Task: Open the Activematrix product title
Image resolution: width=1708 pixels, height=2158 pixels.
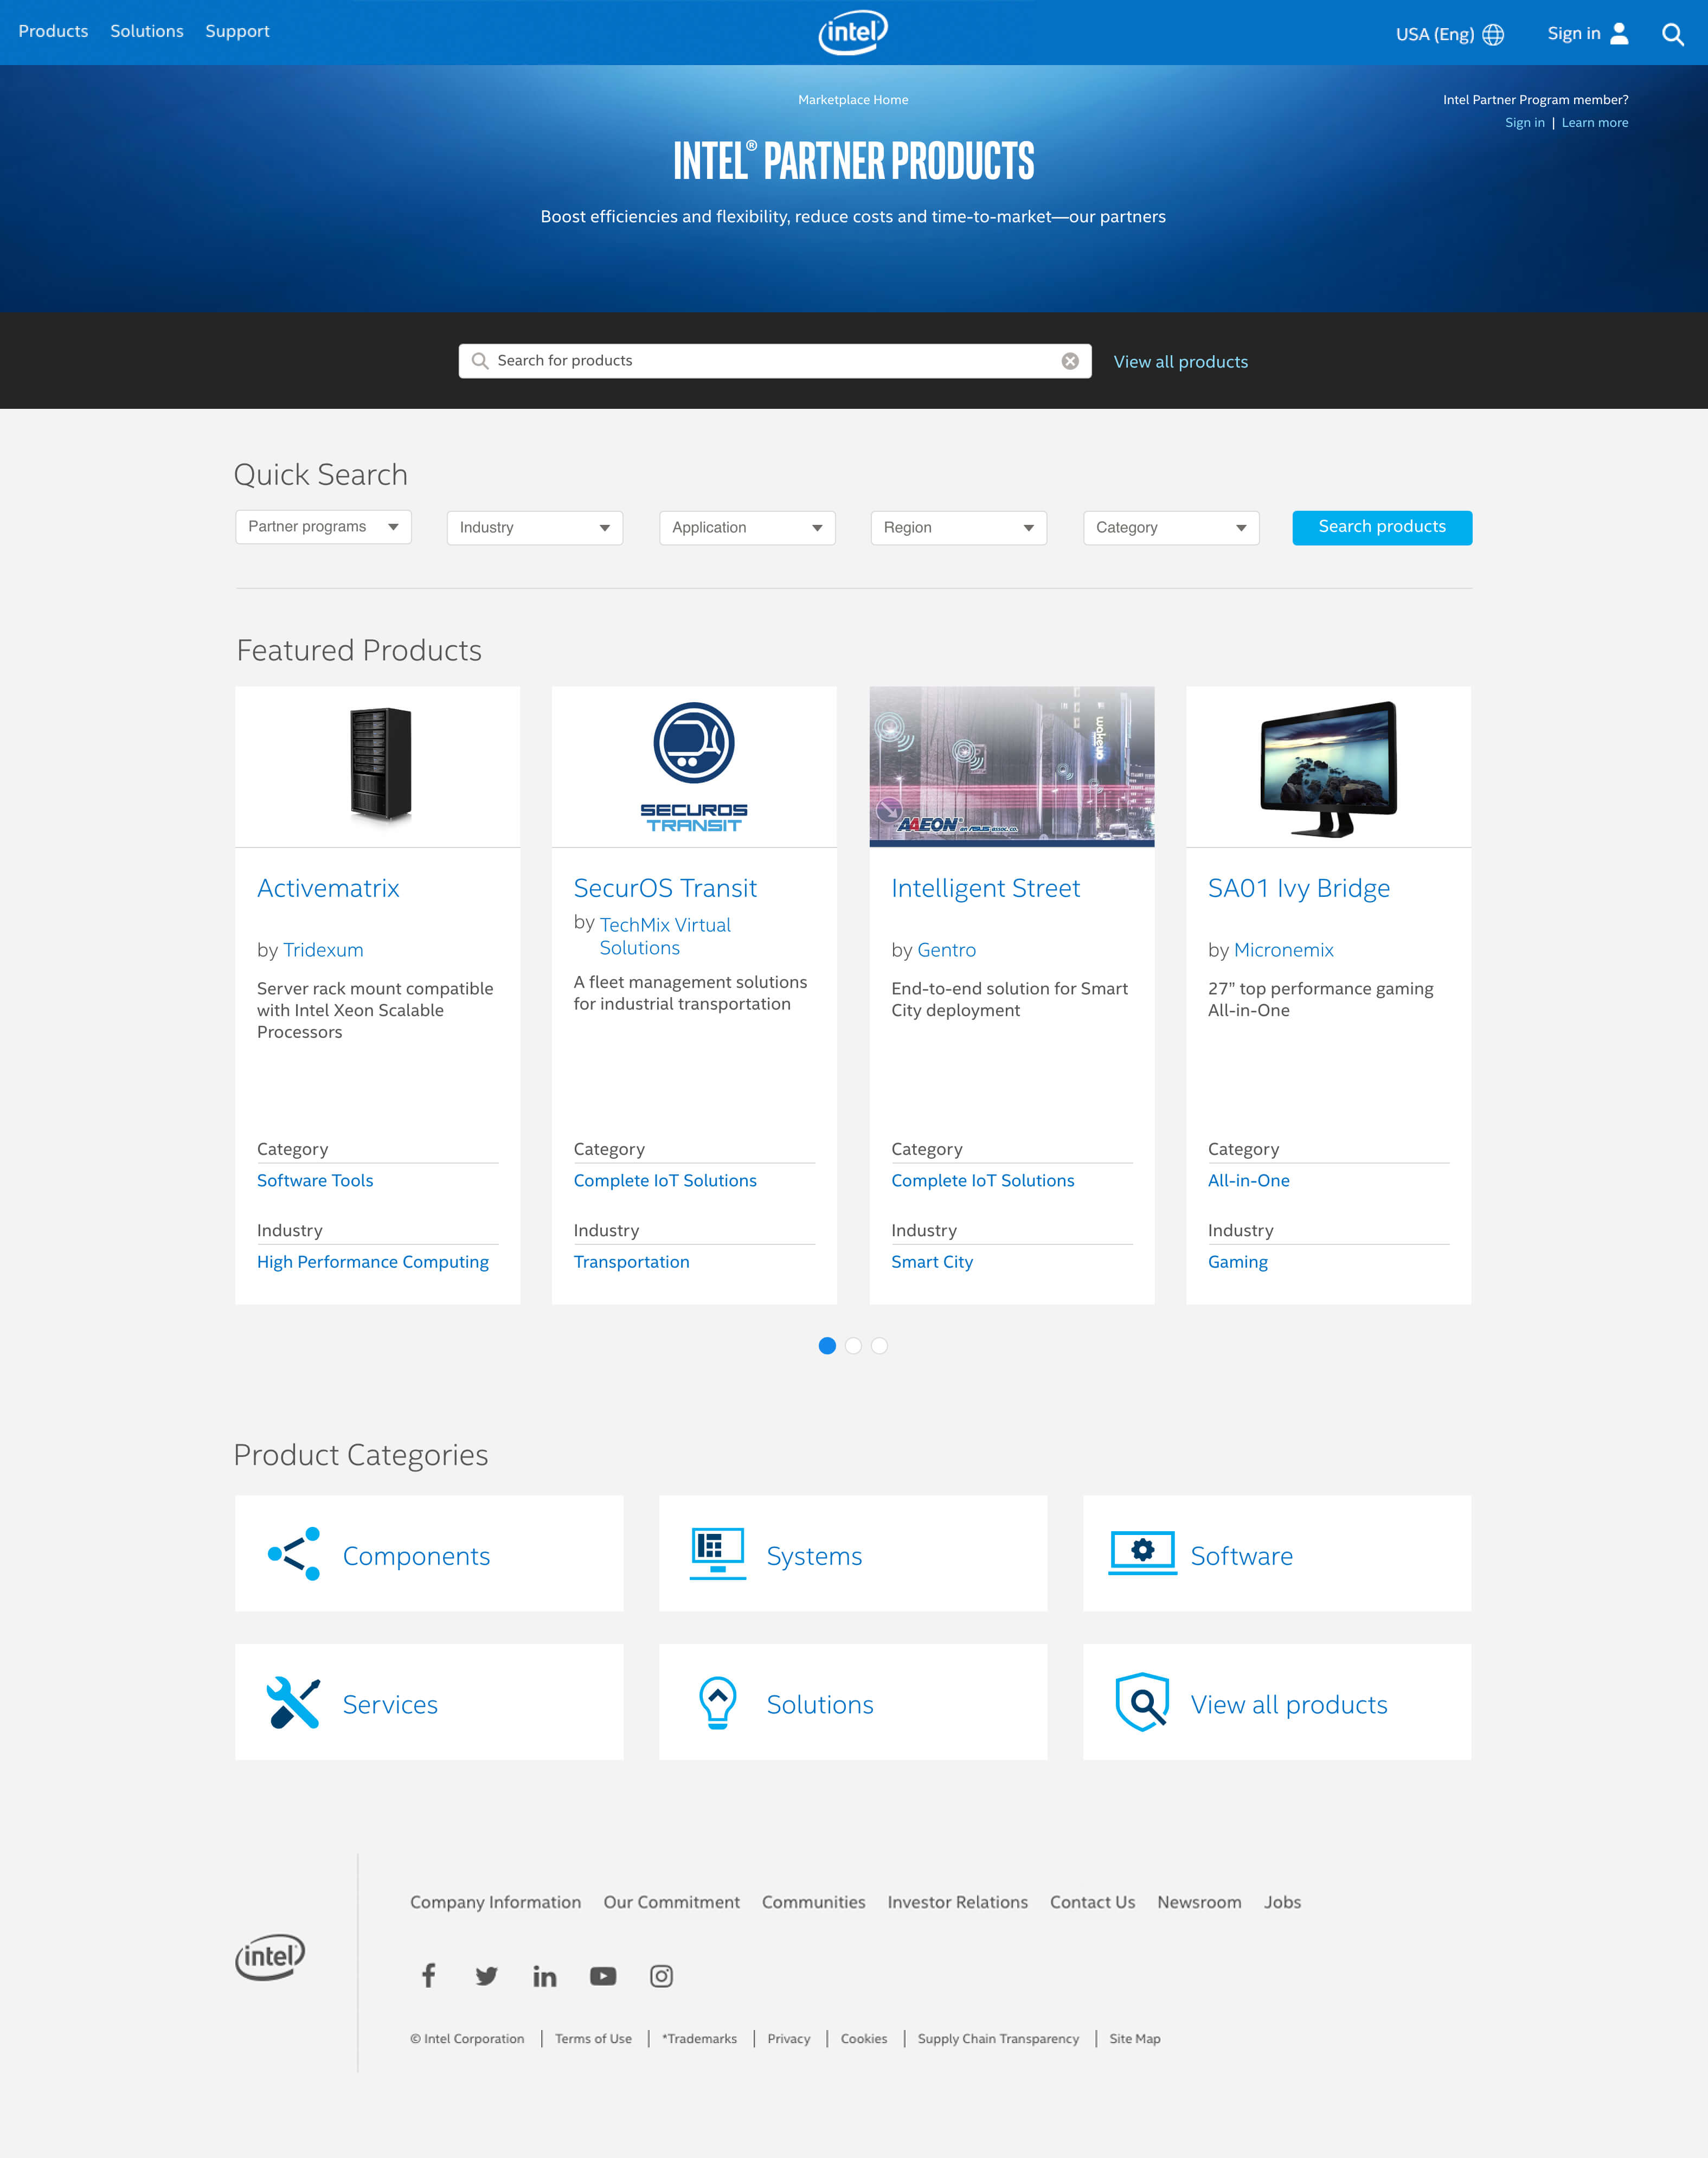Action: (x=328, y=888)
